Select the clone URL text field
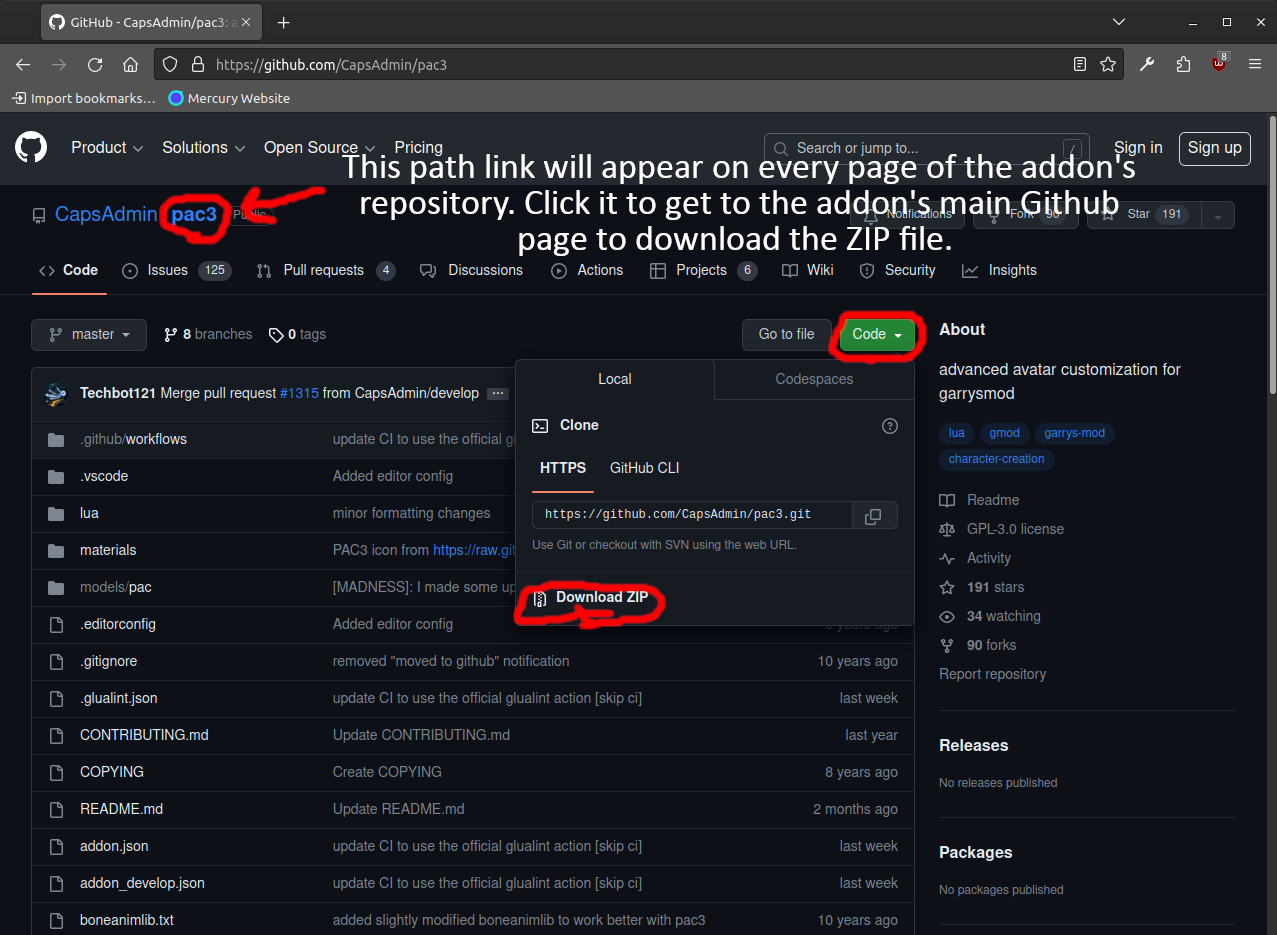The image size is (1277, 935). (692, 516)
